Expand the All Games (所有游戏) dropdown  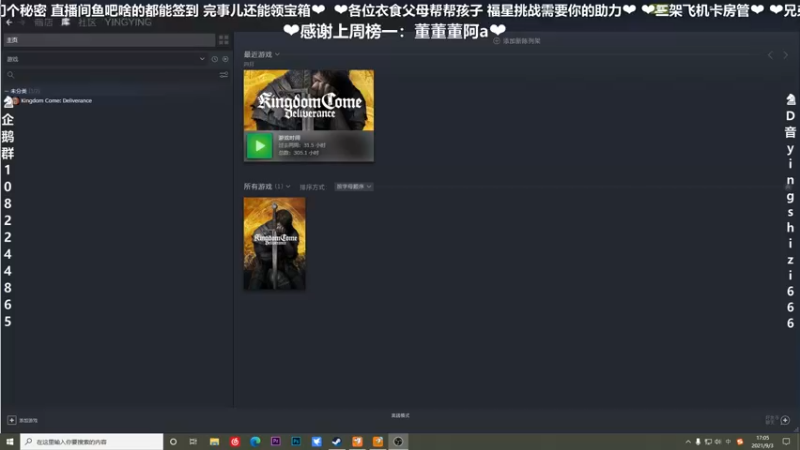[x=266, y=187]
